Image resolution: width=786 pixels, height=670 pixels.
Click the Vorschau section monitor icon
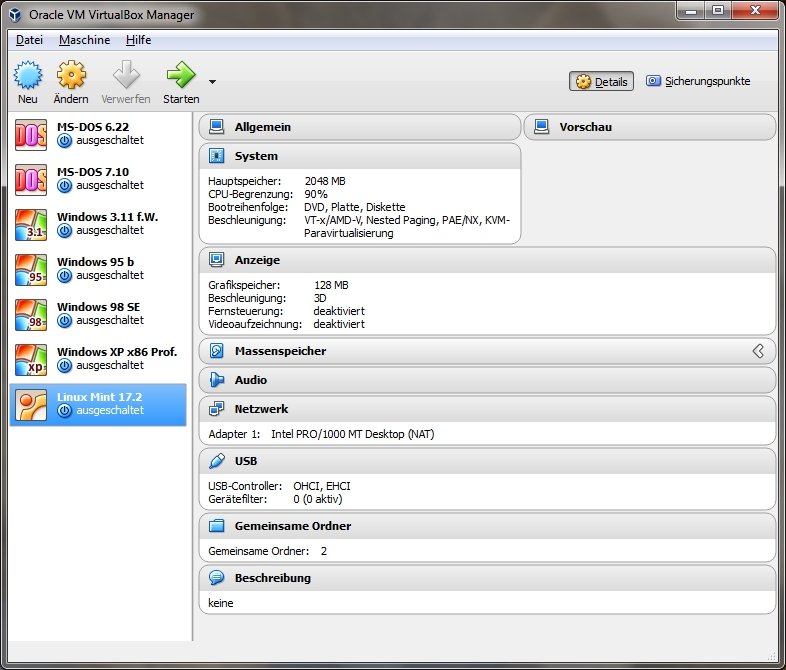[x=541, y=127]
